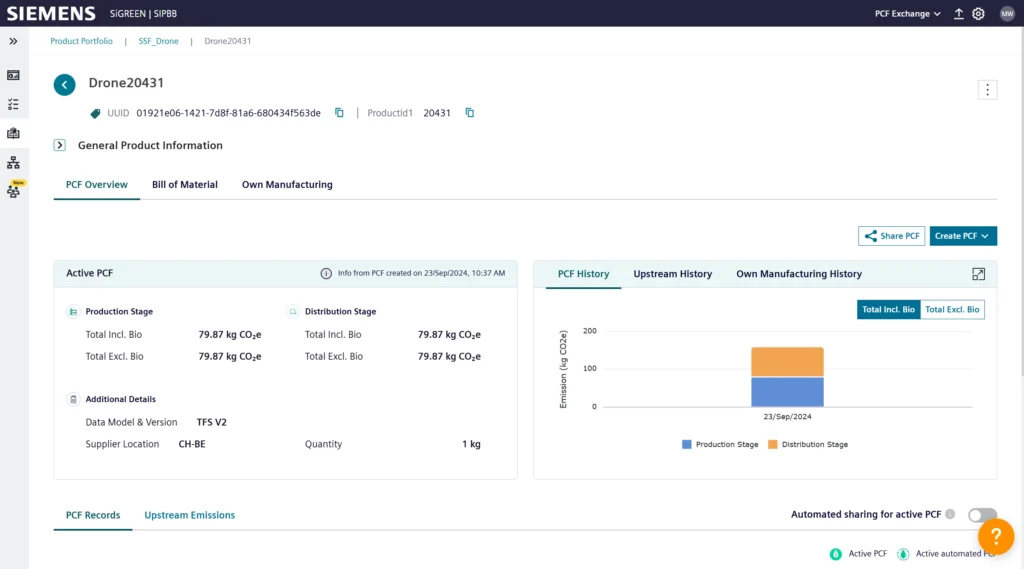1024x569 pixels.
Task: Toggle Distribution Stage orange legend swatch
Action: (x=773, y=444)
